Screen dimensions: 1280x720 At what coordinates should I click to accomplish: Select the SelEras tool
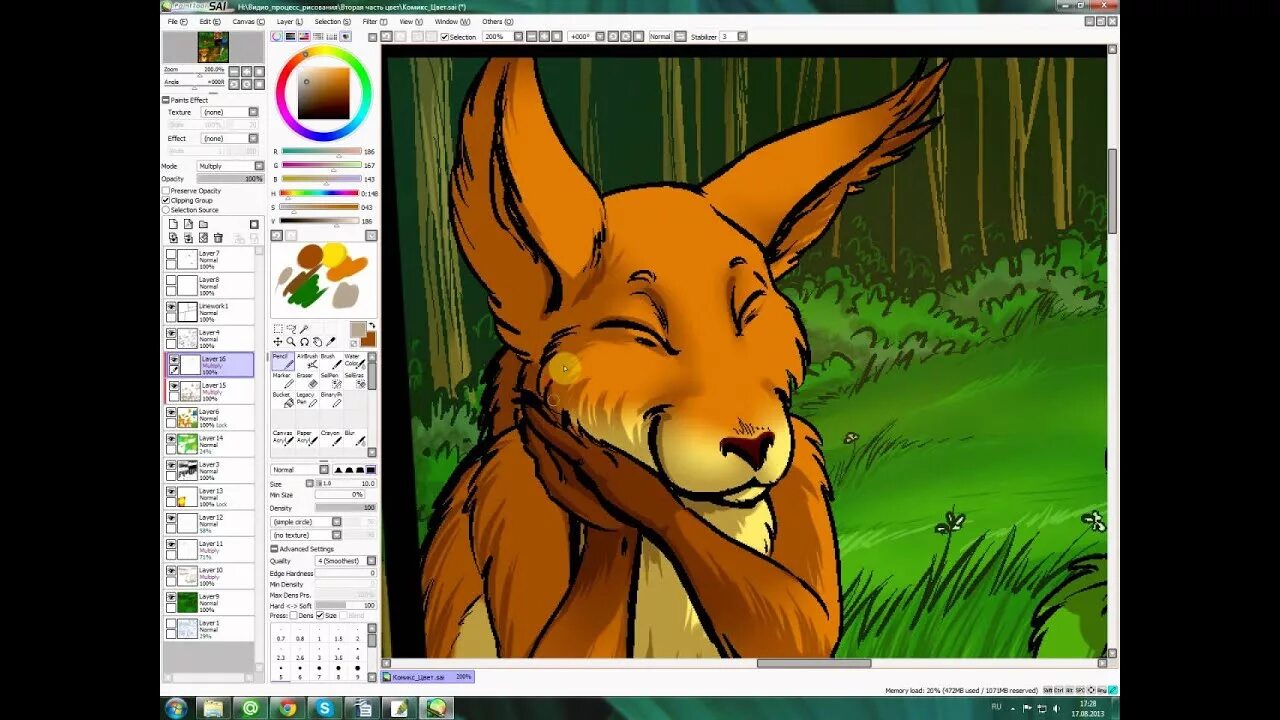point(353,380)
